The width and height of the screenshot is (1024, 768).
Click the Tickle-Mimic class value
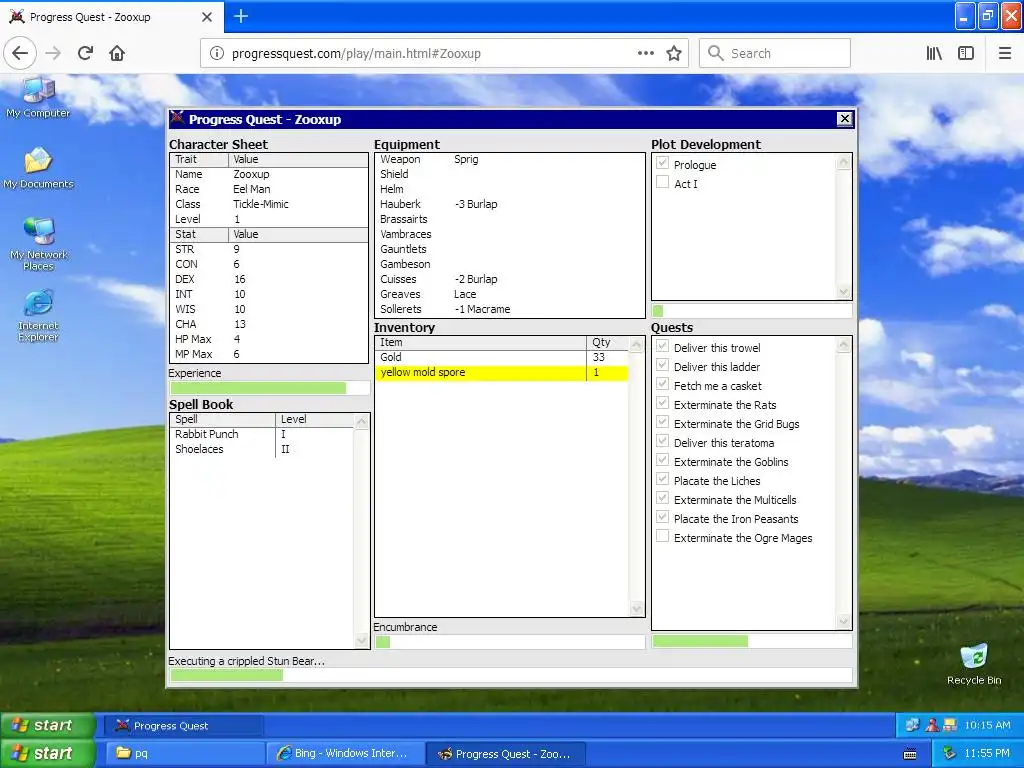pyautogui.click(x=261, y=204)
